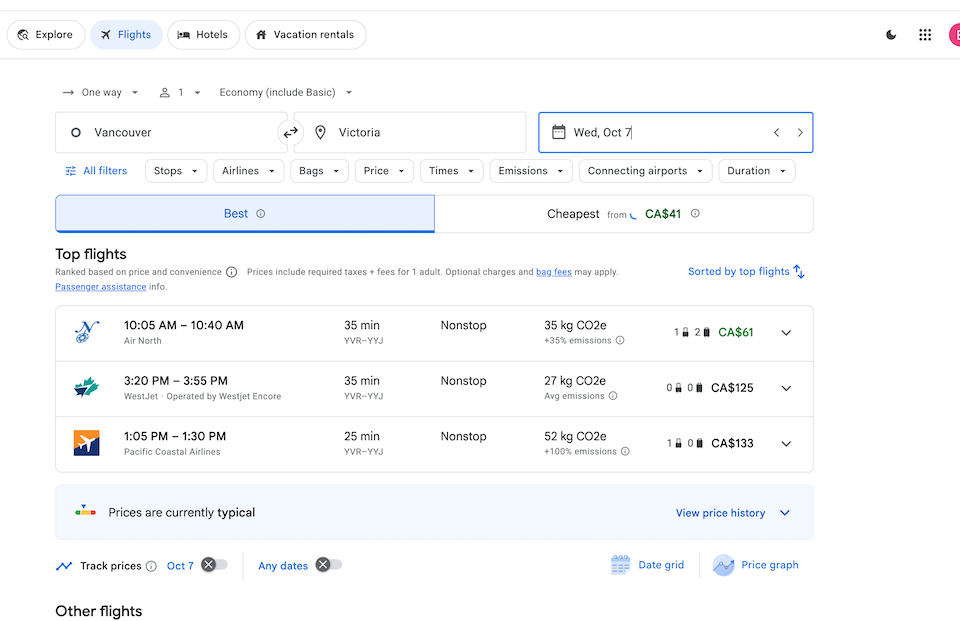
Task: Switch to dark theme moon icon
Action: [891, 35]
